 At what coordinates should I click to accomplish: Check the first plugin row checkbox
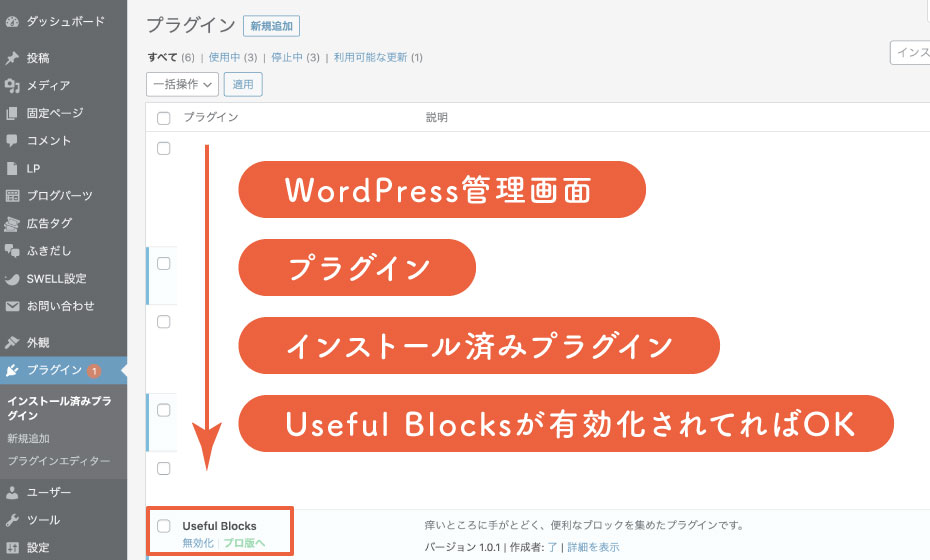[164, 148]
